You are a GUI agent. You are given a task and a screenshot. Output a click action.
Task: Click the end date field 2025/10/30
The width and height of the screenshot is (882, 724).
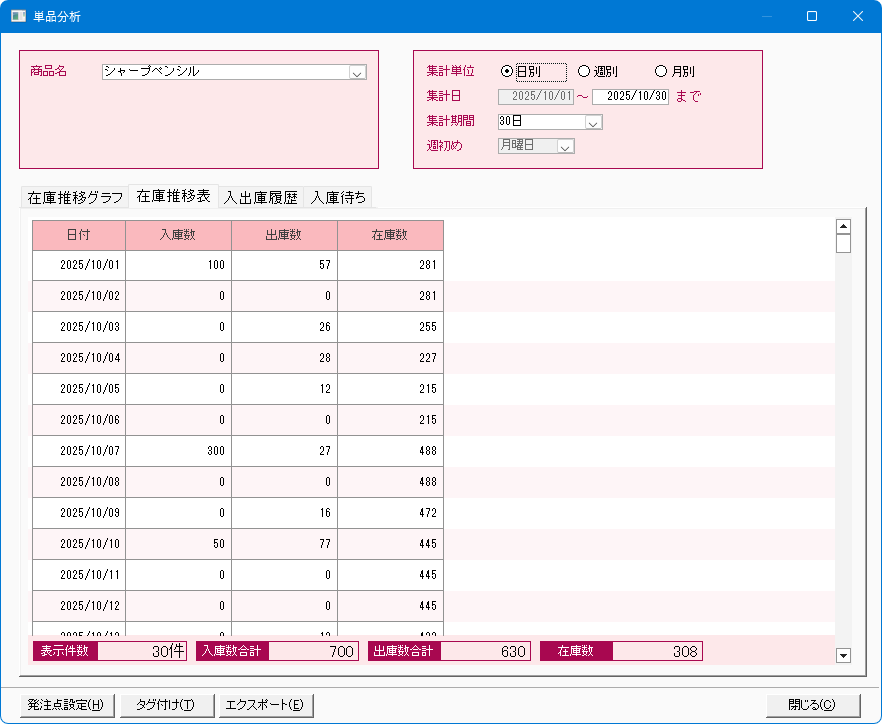point(630,97)
